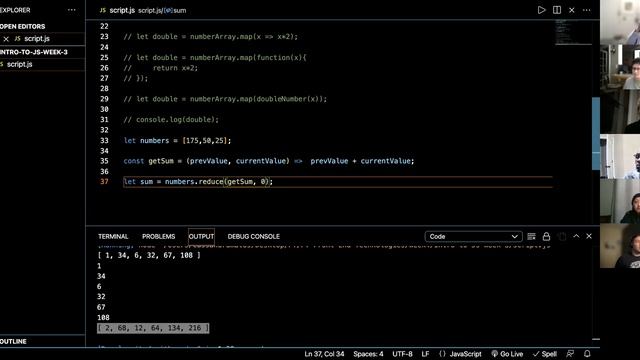Open the Explorer More Actions ellipsis
Viewport: 640px width, 360px height.
point(71,10)
